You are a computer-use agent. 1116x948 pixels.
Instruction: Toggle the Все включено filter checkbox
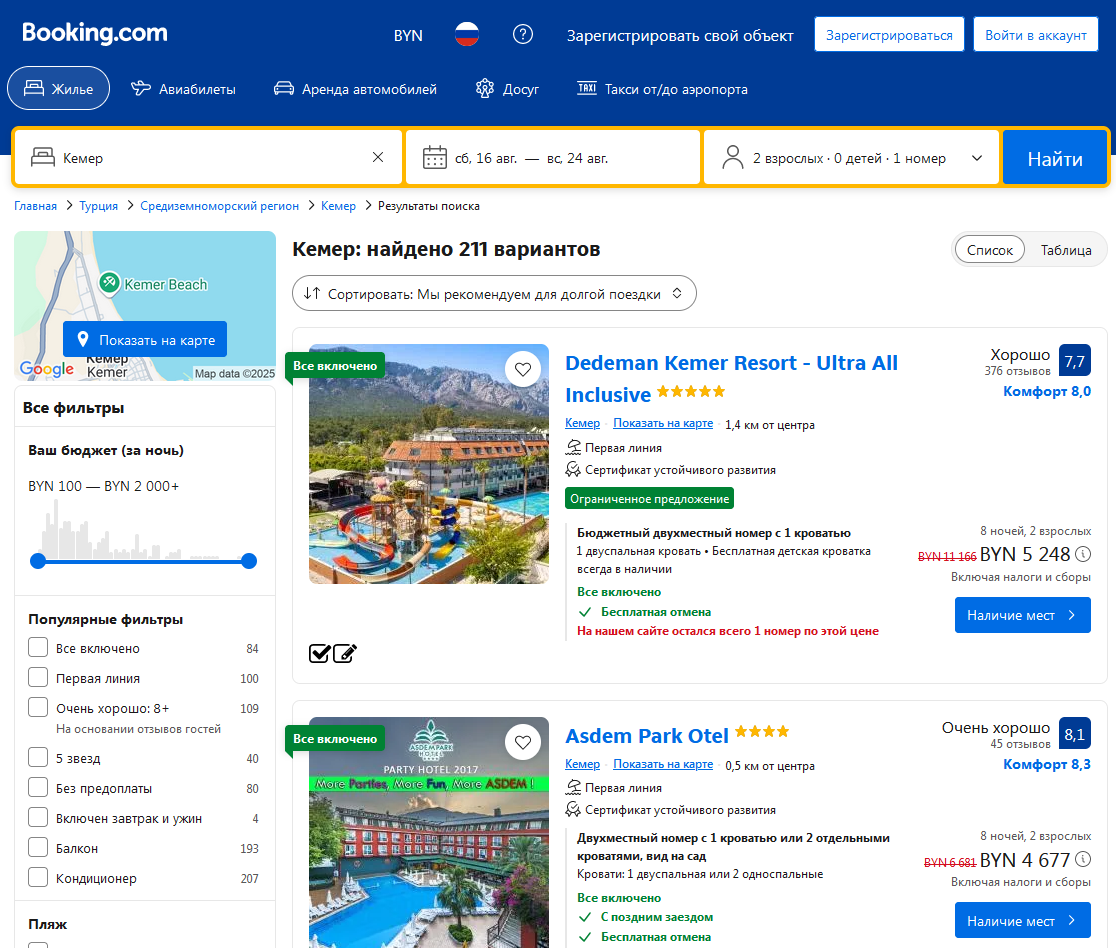pyautogui.click(x=38, y=647)
